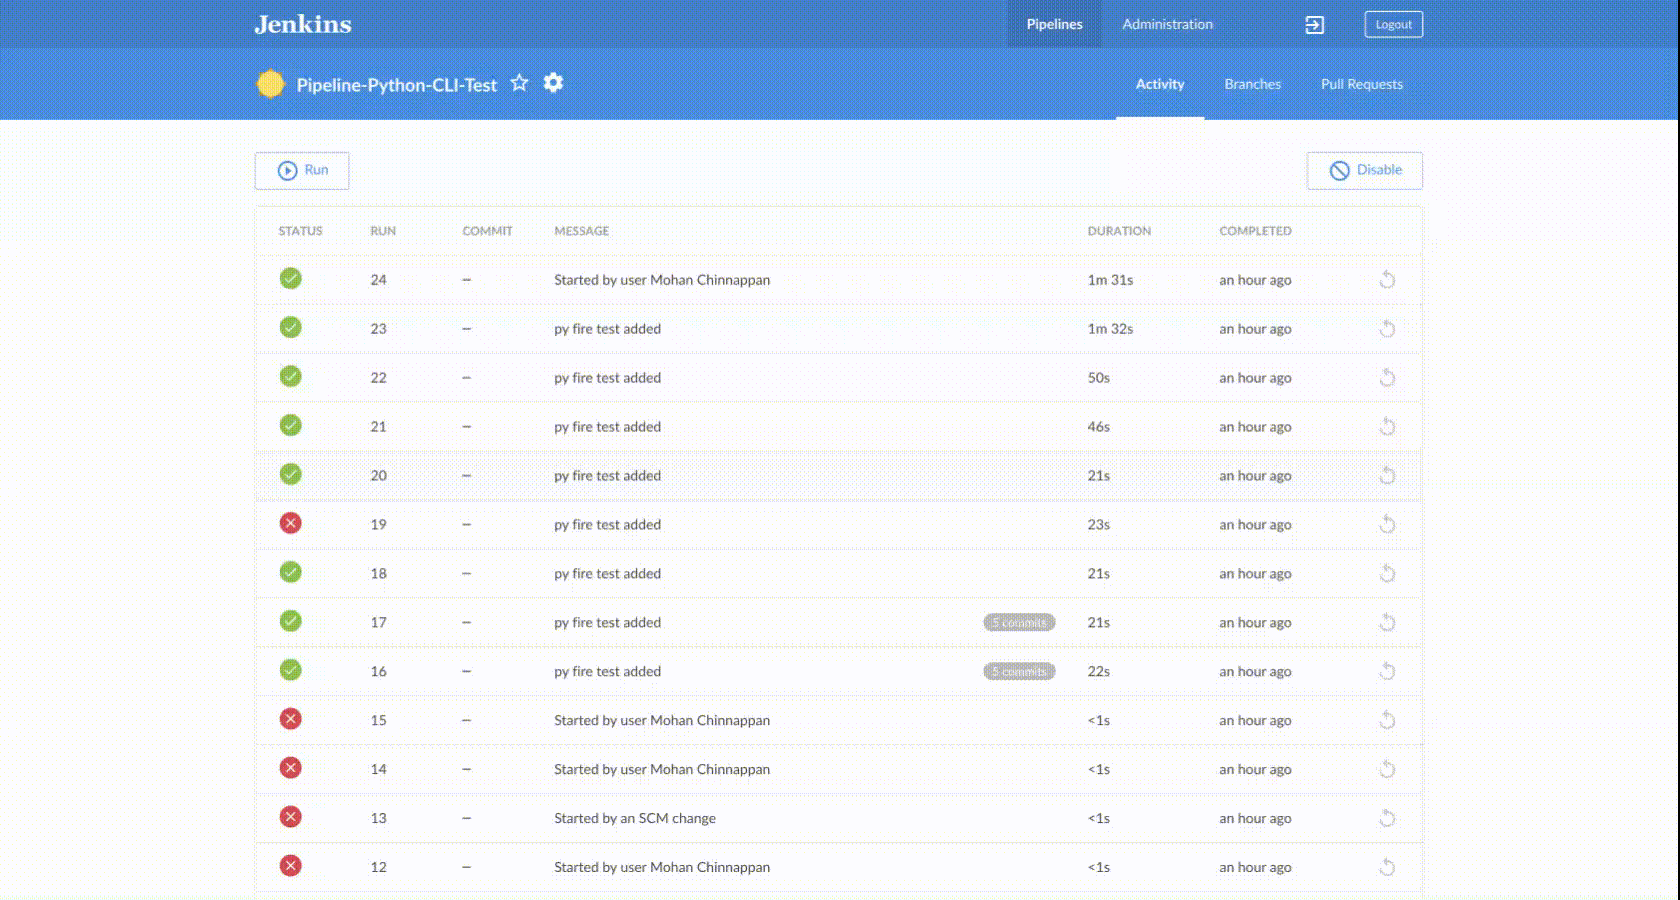The image size is (1680, 900).
Task: Click the Logout button
Action: [1393, 24]
